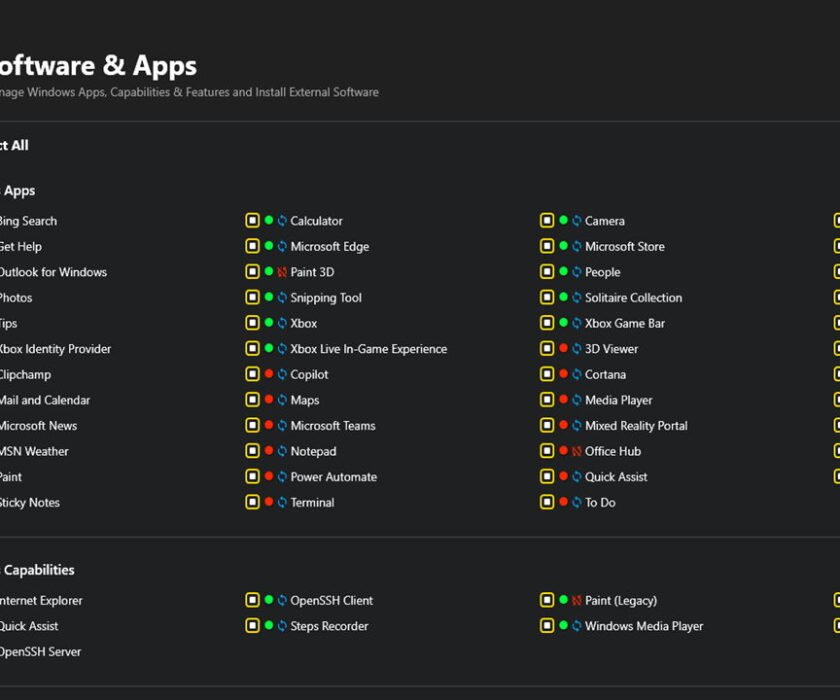Click the "Microsoft News" label
Image resolution: width=840 pixels, height=700 pixels.
click(x=38, y=426)
